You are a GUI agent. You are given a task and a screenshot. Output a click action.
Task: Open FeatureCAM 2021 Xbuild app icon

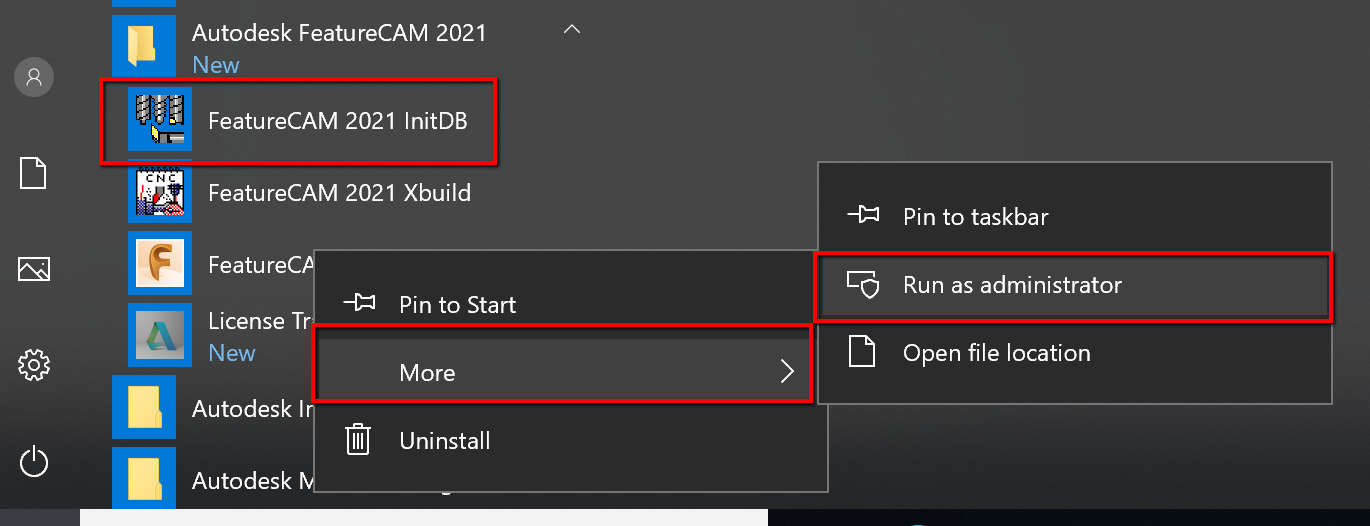(x=160, y=192)
